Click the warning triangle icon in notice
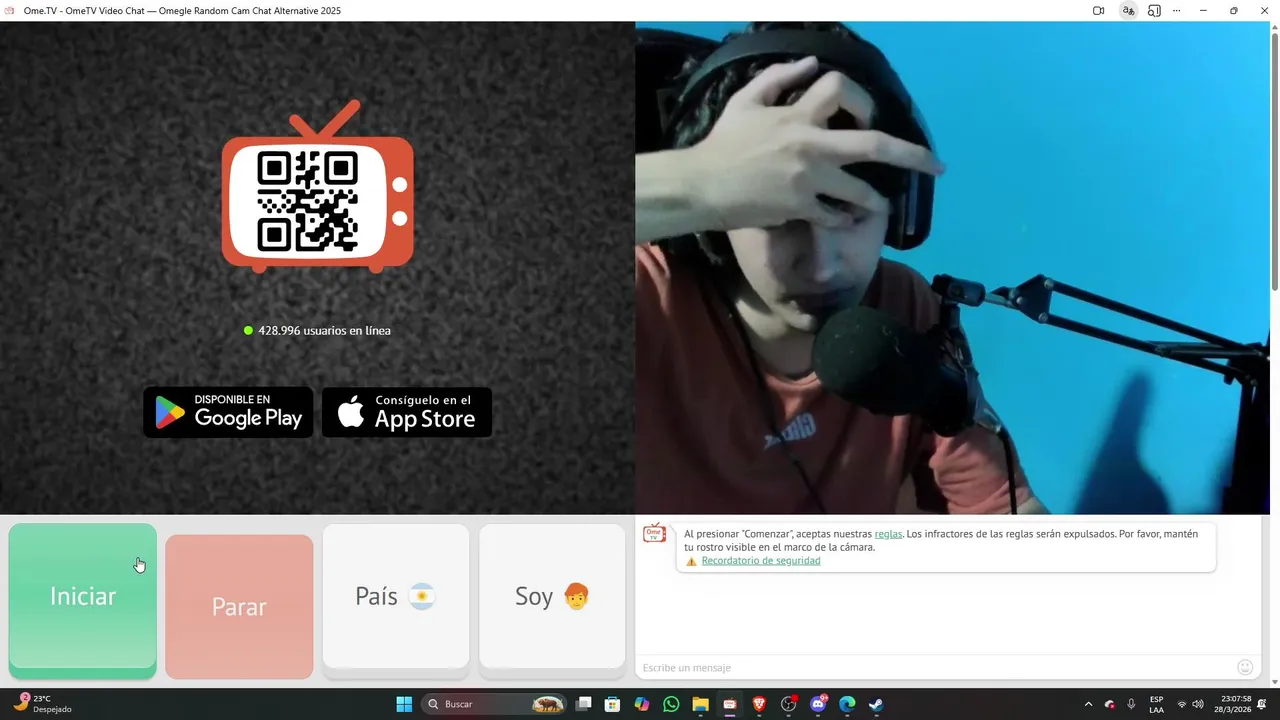 pyautogui.click(x=691, y=561)
